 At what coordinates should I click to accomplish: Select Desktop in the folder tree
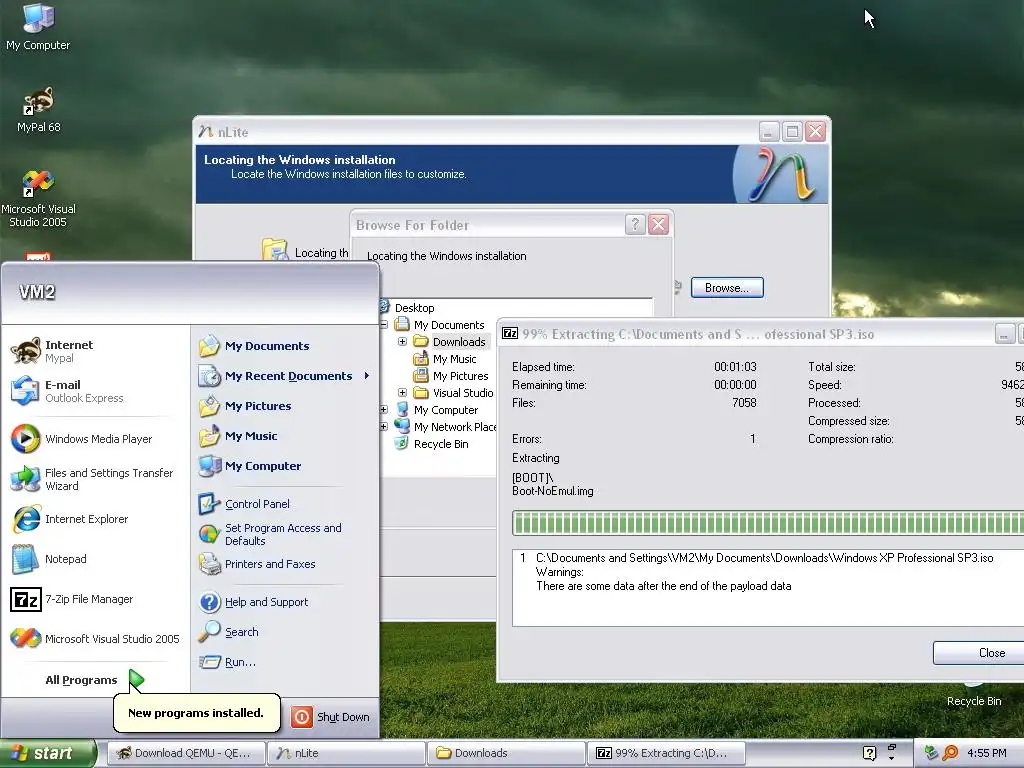(x=414, y=308)
